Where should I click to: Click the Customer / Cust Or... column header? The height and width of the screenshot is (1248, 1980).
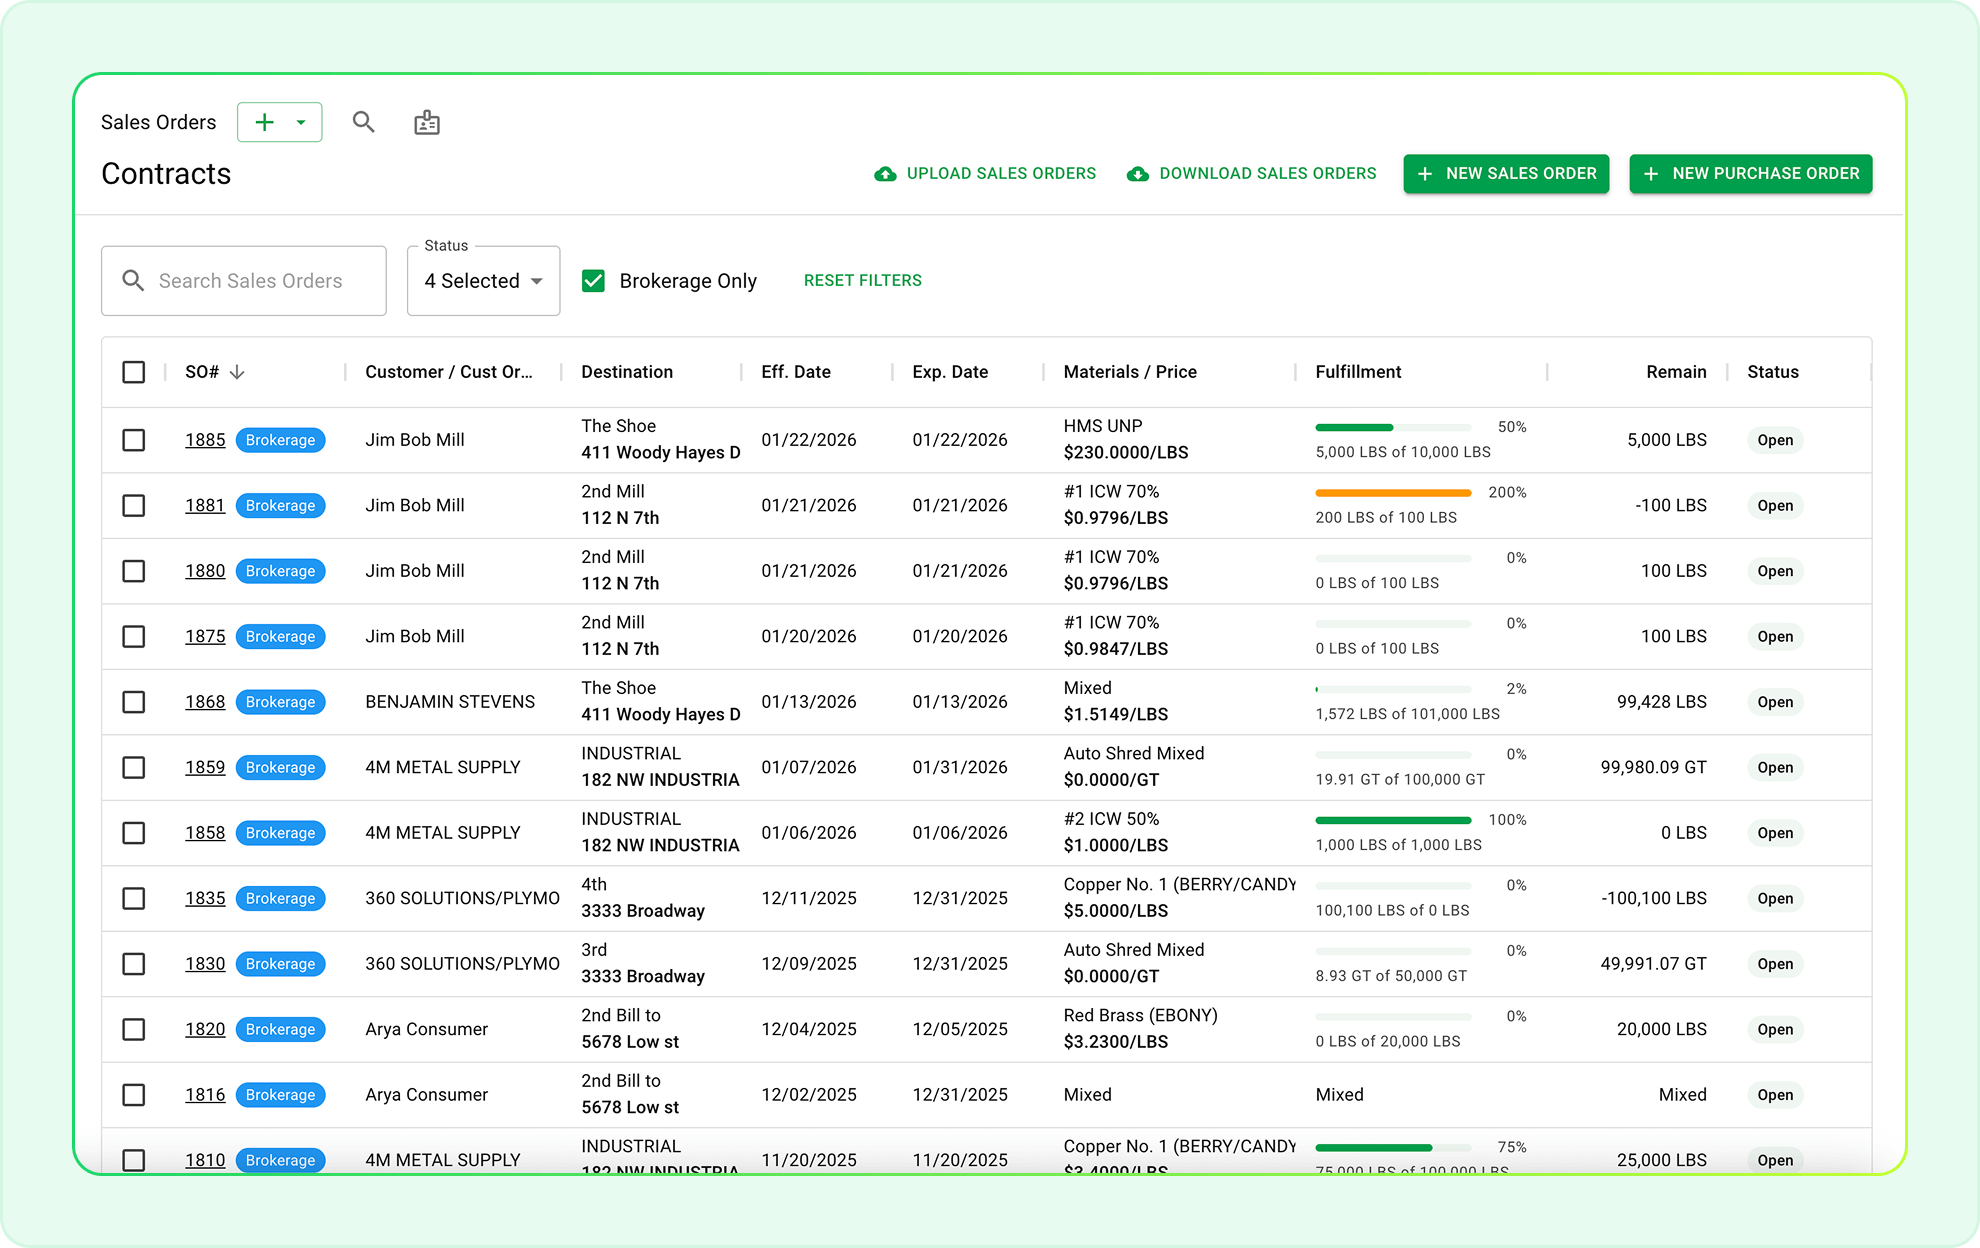448,372
